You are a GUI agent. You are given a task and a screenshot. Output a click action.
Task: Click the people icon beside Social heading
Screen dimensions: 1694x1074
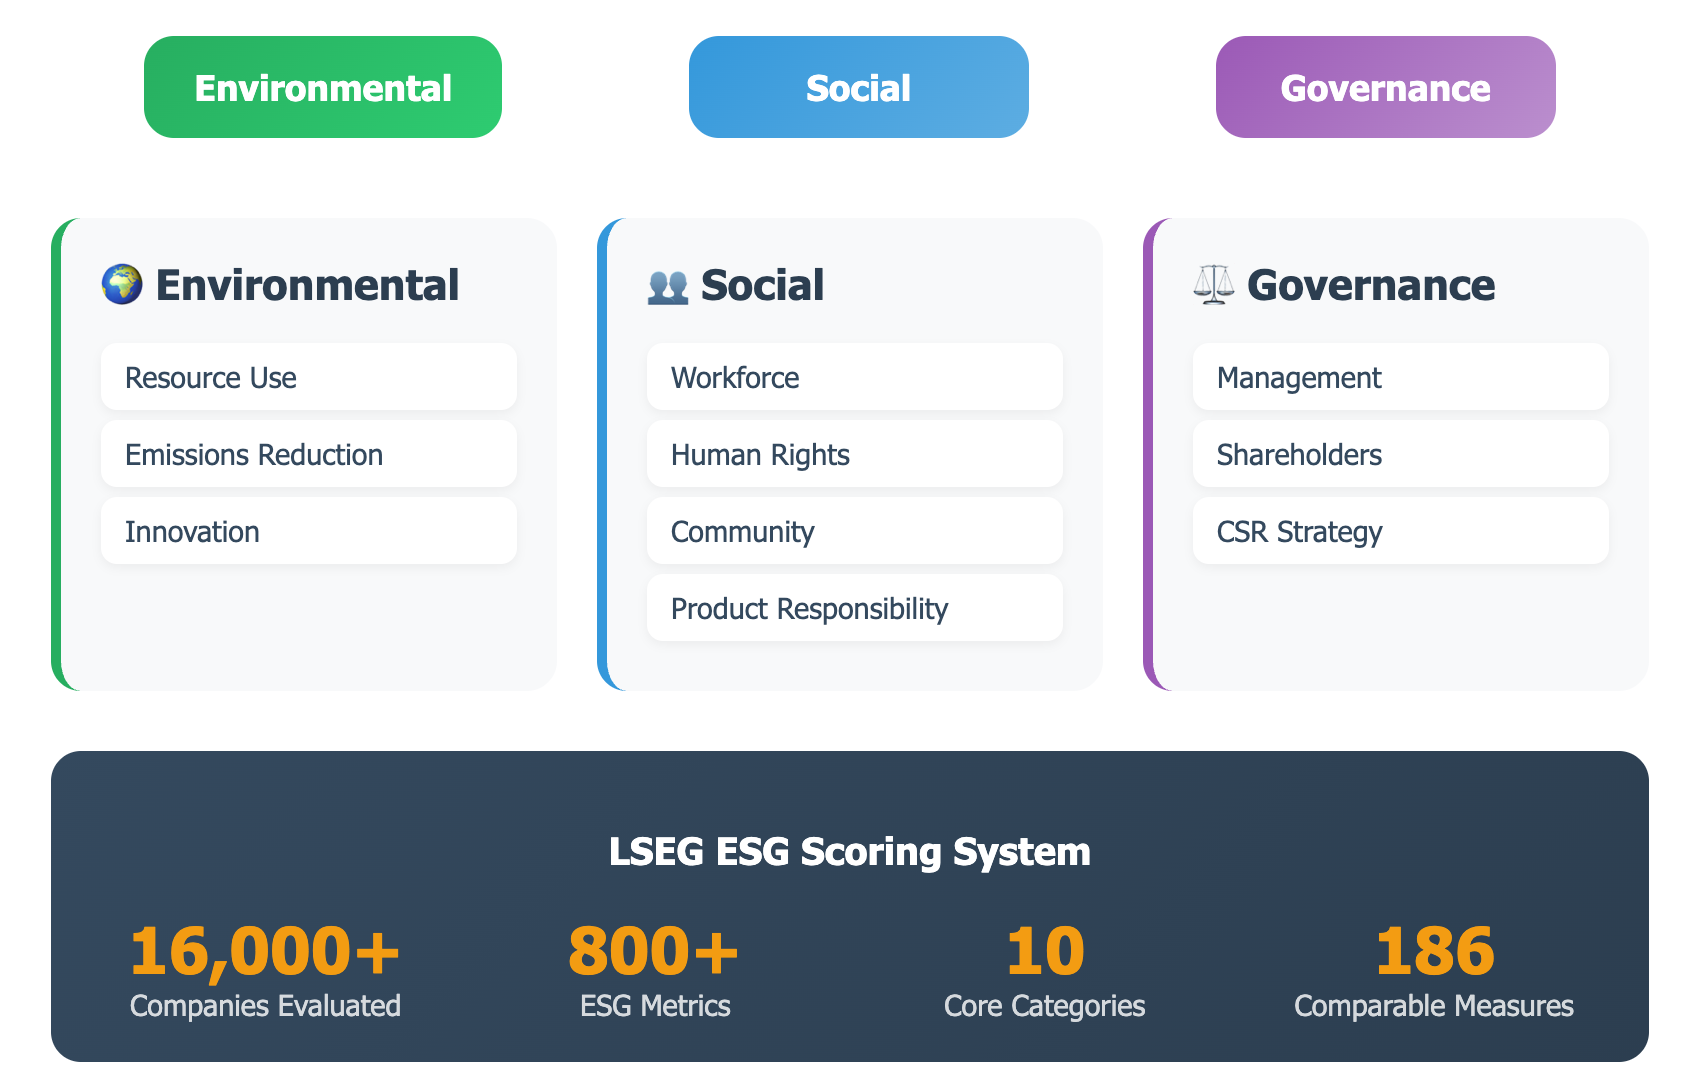pos(667,287)
